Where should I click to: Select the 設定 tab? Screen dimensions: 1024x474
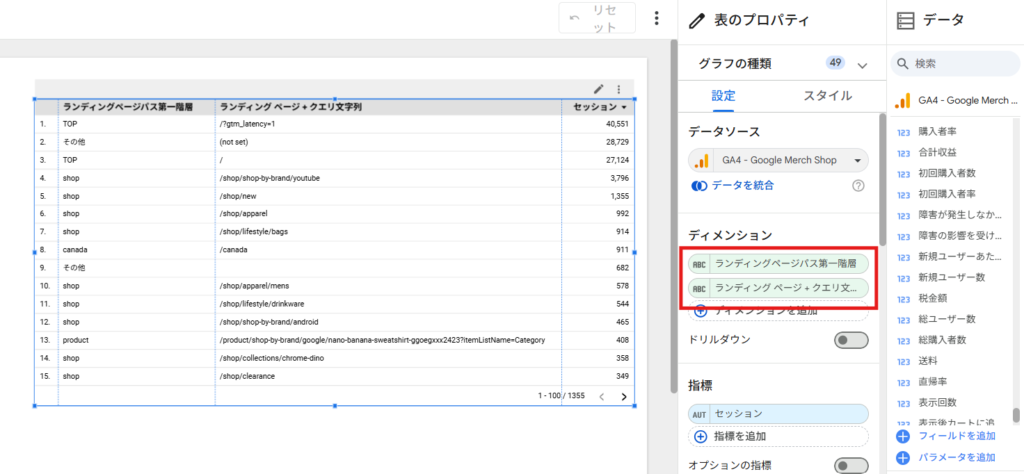pos(724,96)
